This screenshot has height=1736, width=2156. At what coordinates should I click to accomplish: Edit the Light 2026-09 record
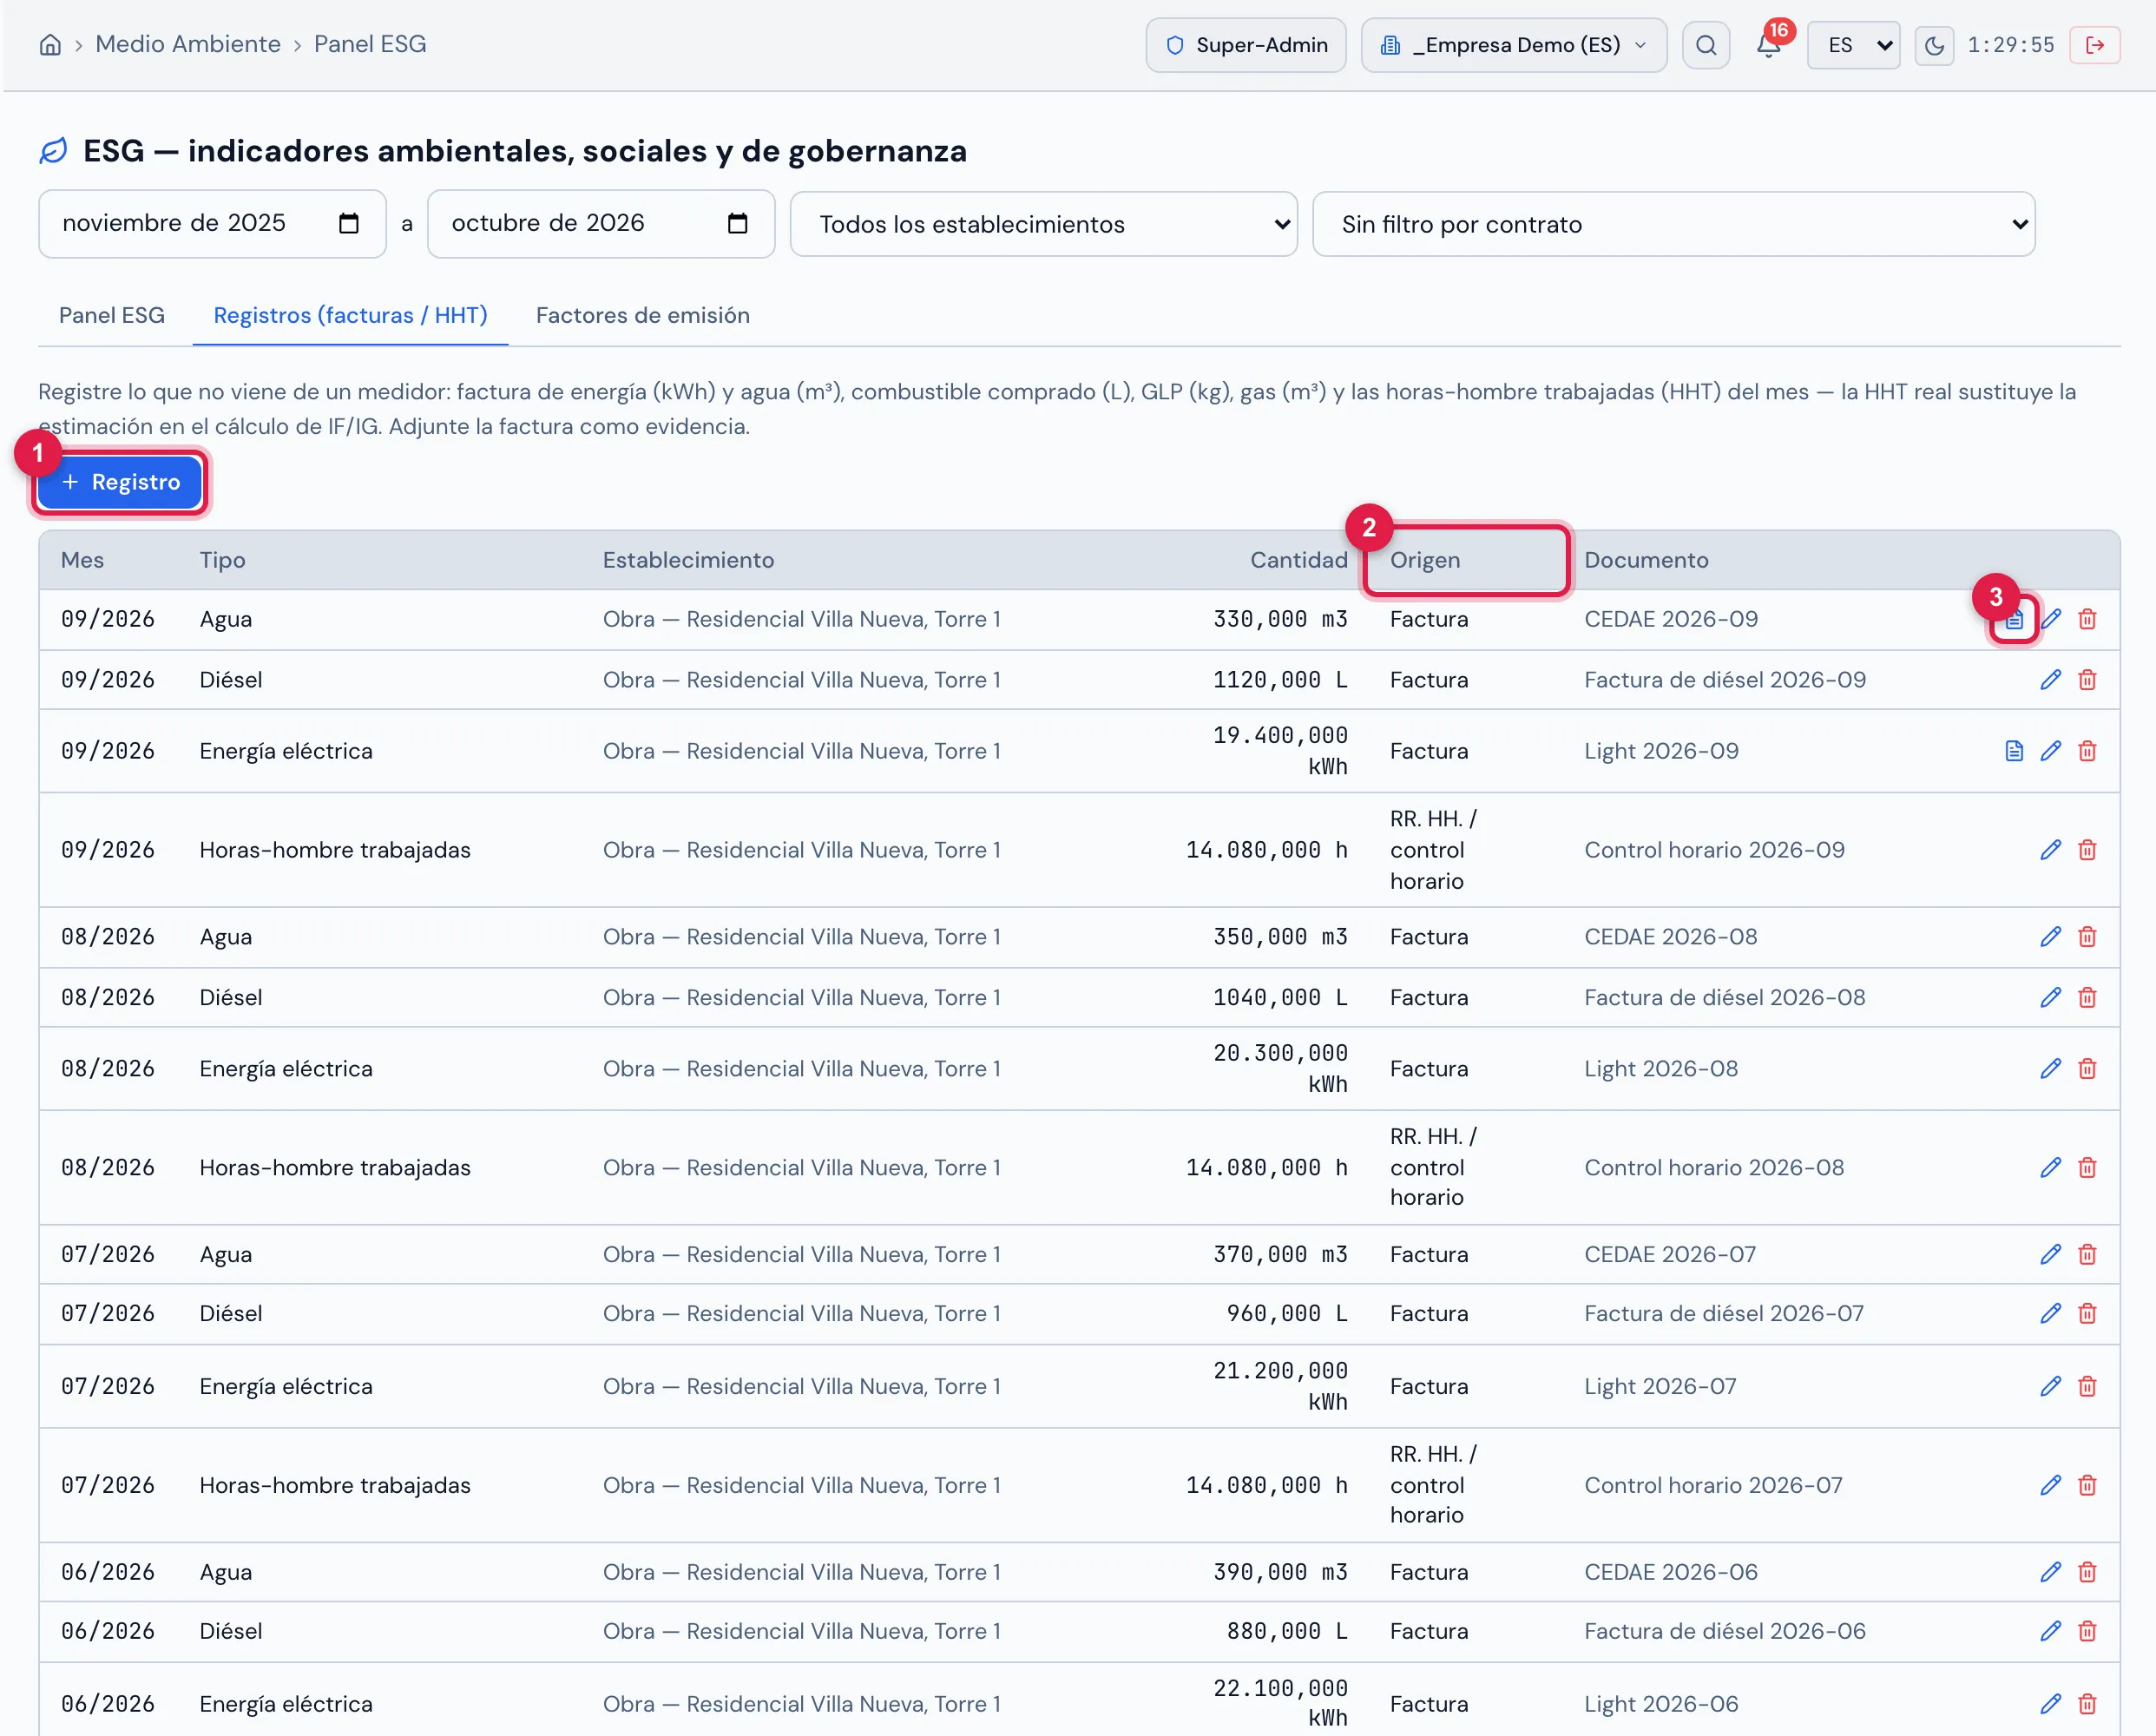2051,751
